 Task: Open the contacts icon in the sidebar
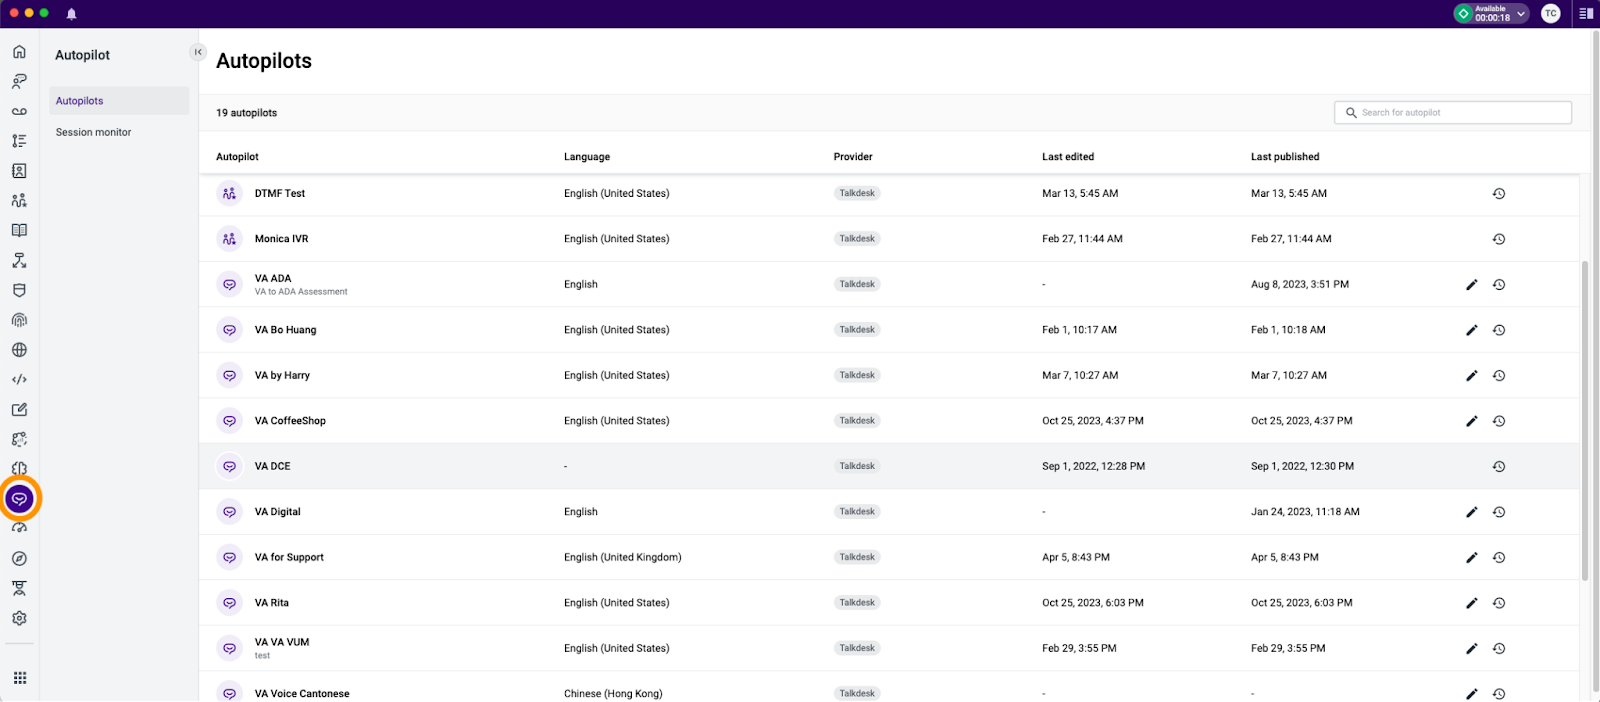tap(19, 171)
